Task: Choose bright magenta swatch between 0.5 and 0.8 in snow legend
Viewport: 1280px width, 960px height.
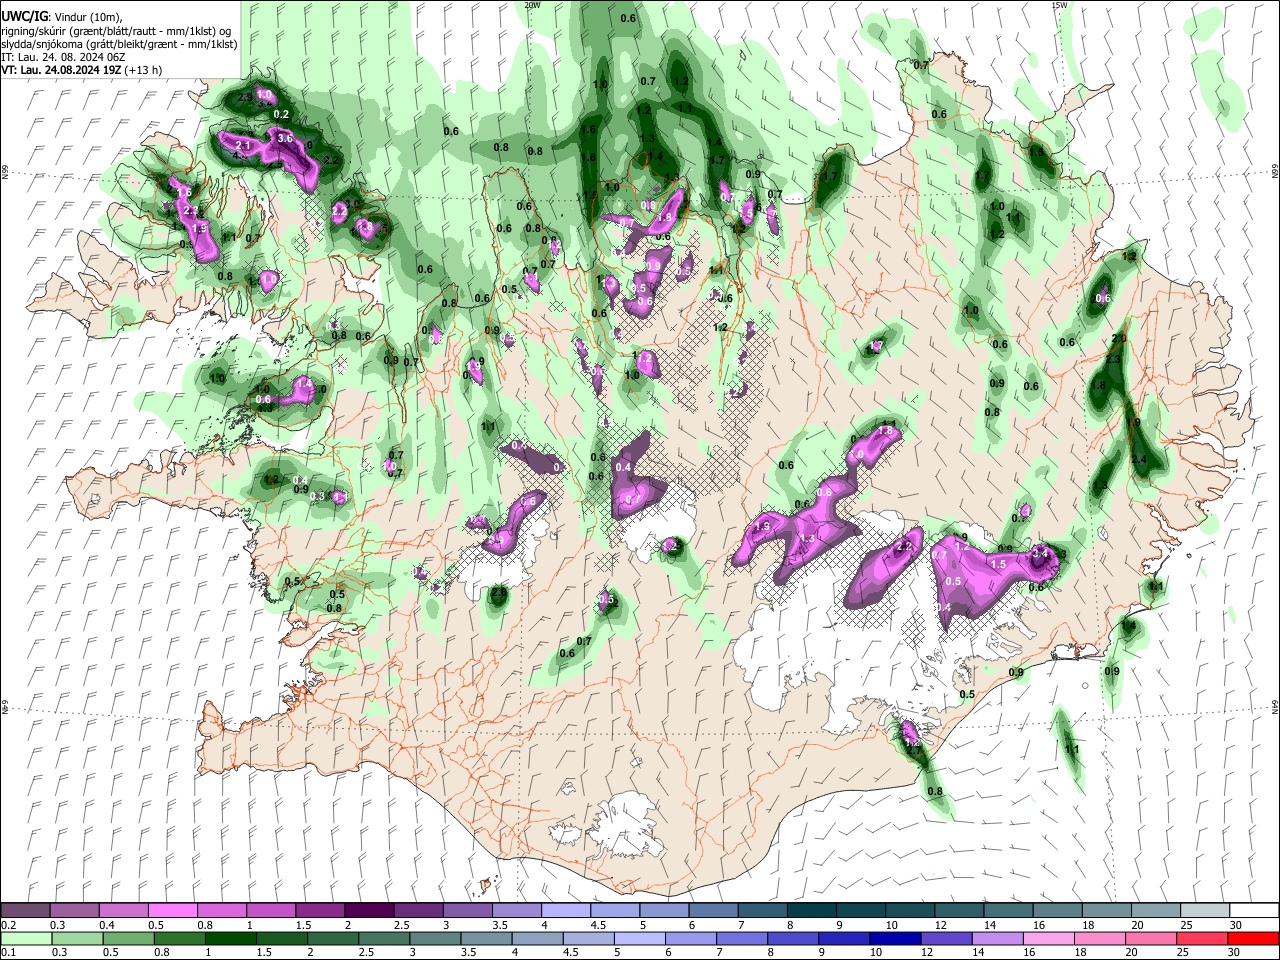Action: 172,911
